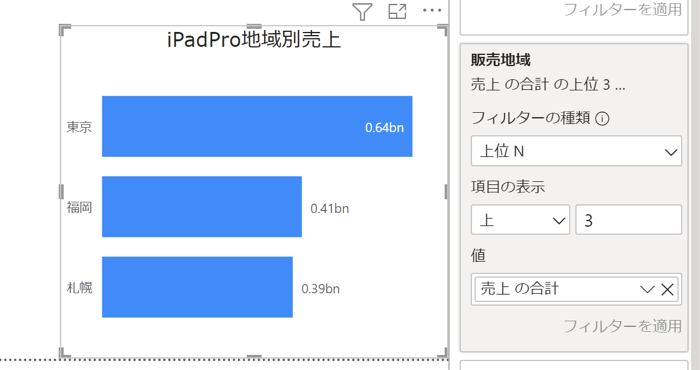Select the 東京 bar in the chart
The width and height of the screenshot is (700, 370).
click(x=257, y=126)
